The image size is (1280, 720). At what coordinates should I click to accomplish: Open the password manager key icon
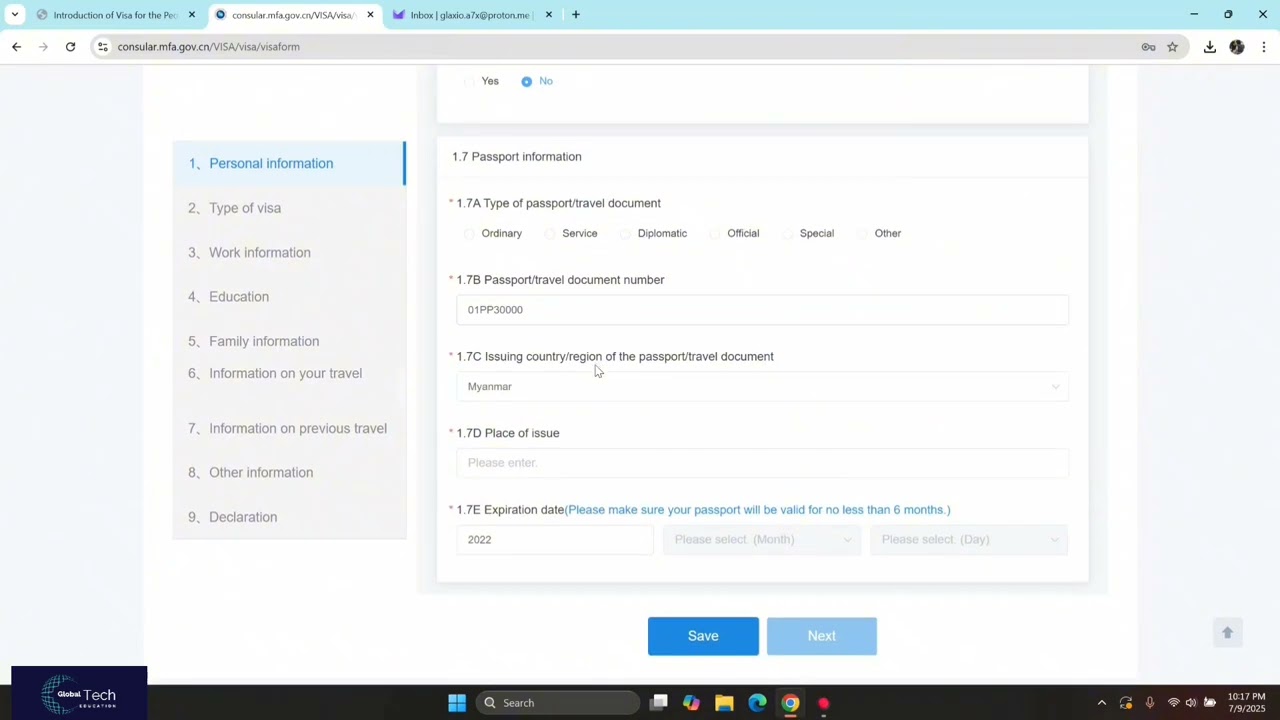pos(1148,47)
